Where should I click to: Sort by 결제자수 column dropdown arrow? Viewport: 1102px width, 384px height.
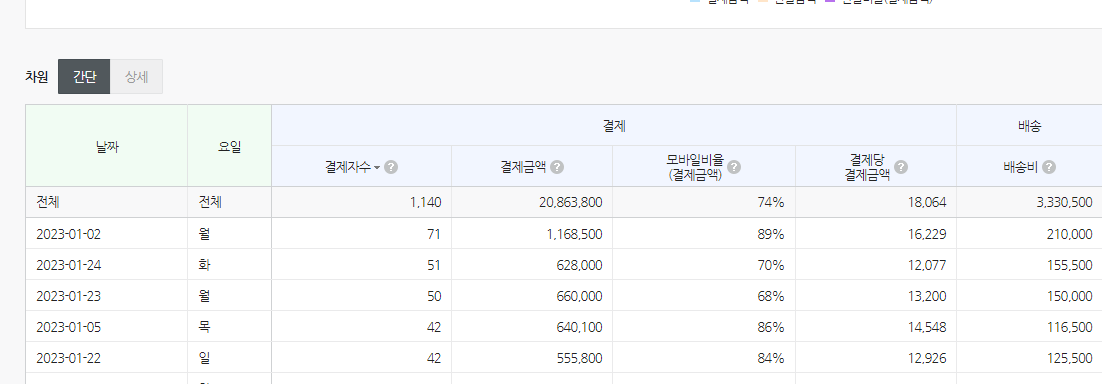[377, 167]
